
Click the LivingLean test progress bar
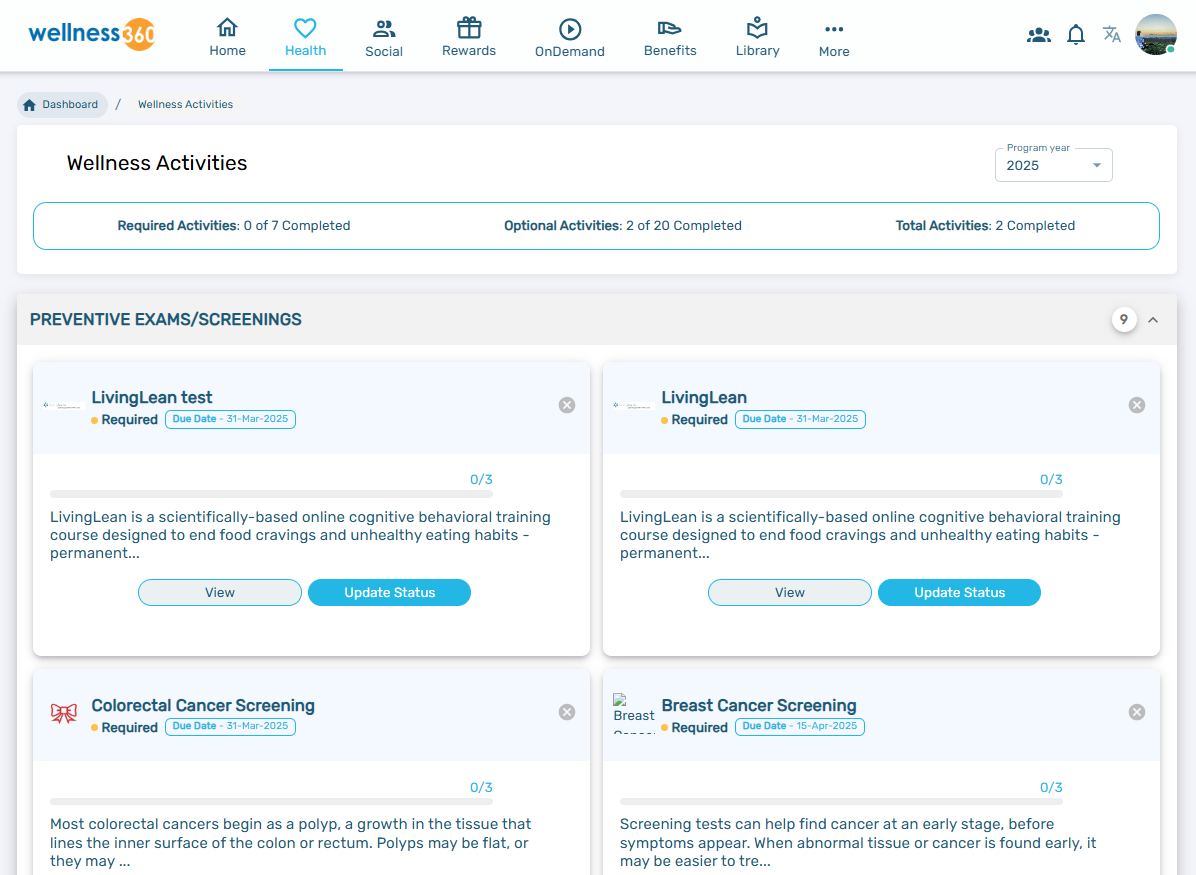click(x=271, y=494)
